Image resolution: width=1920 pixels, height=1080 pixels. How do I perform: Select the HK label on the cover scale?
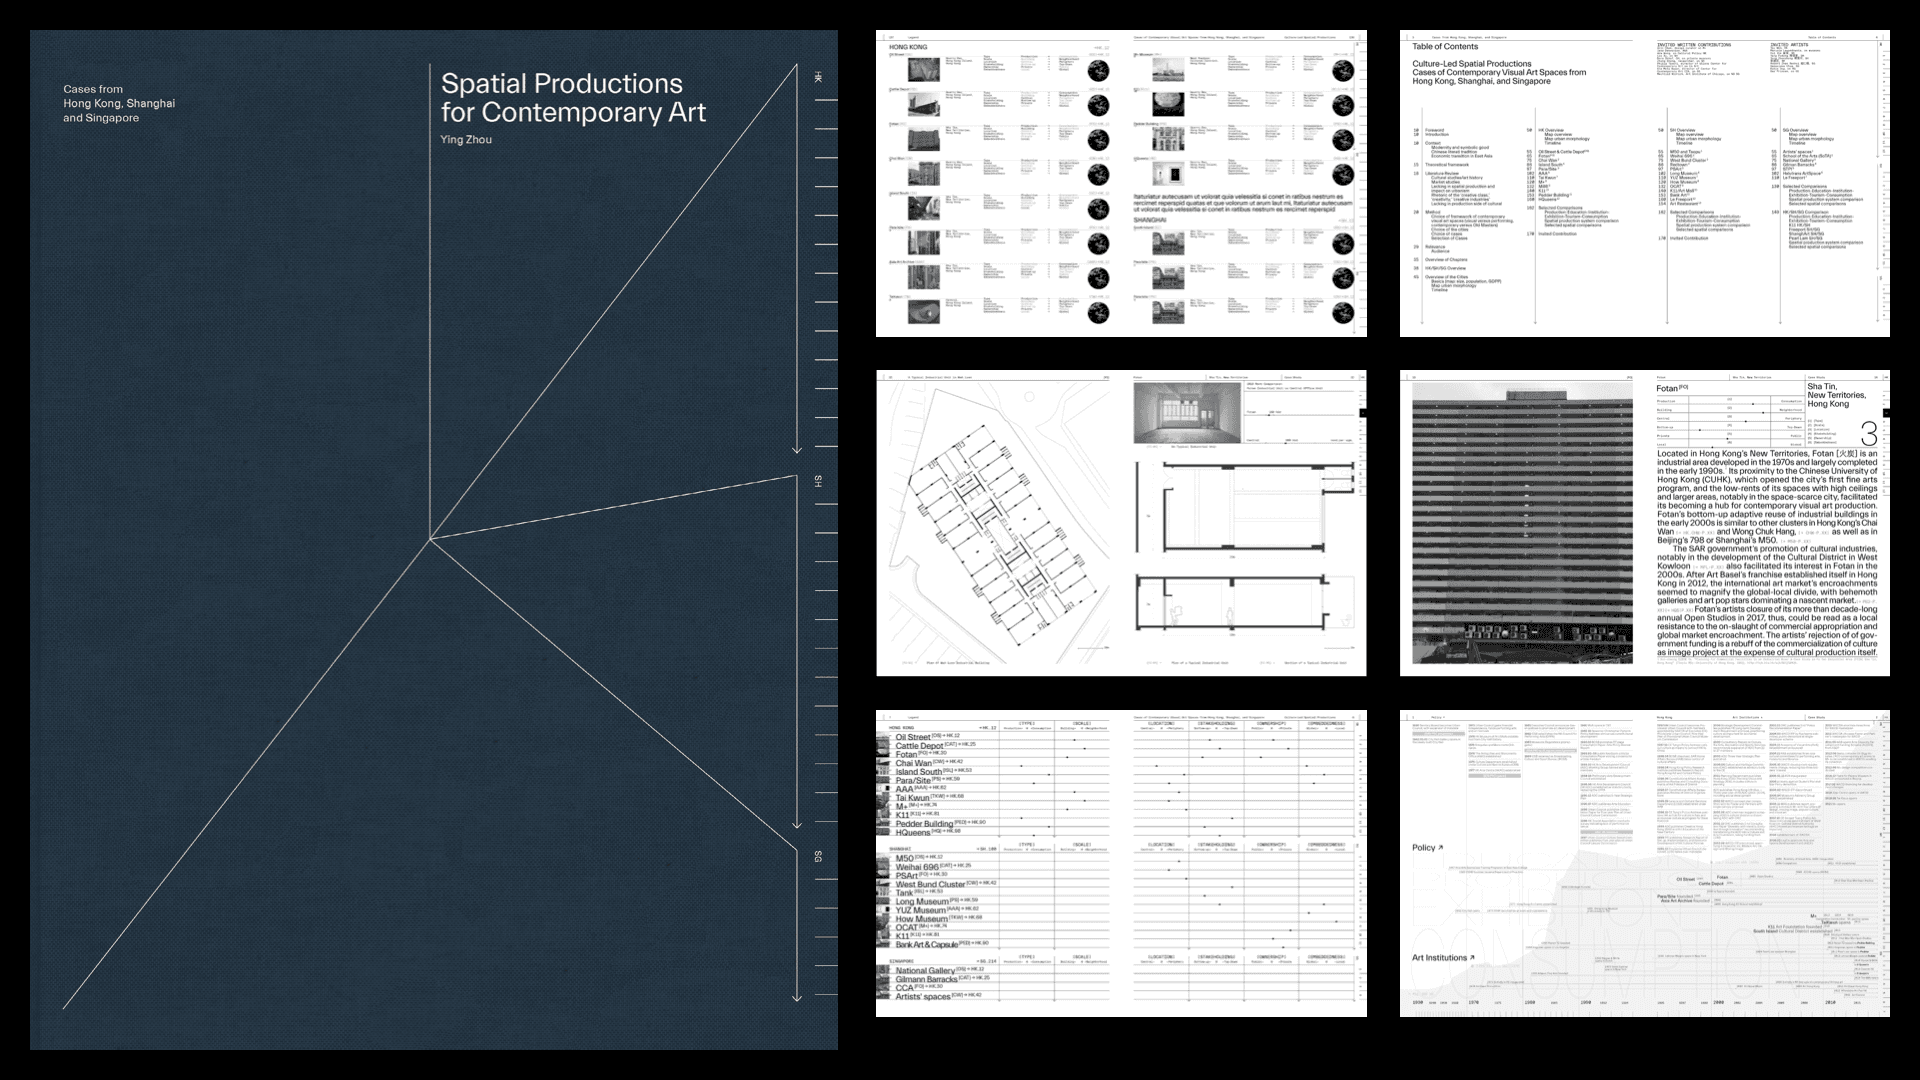coord(818,78)
